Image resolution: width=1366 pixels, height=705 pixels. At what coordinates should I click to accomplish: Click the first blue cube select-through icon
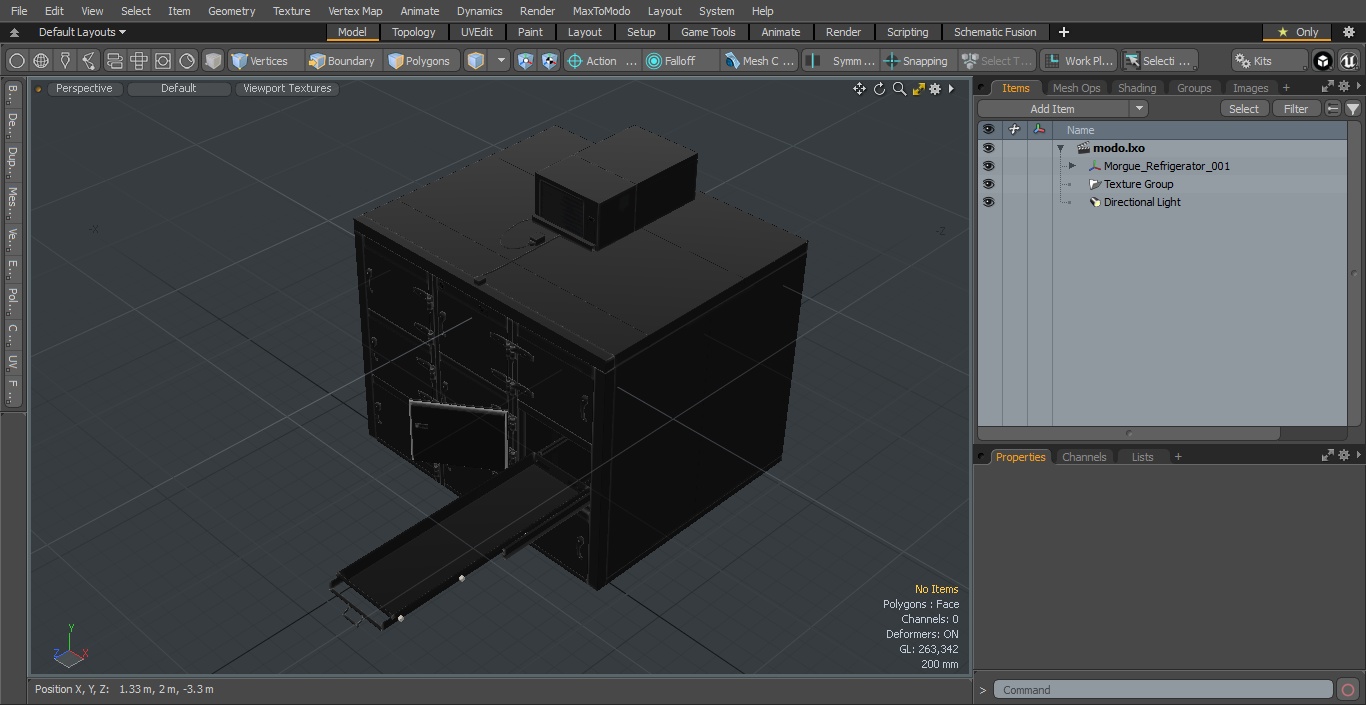[x=526, y=61]
